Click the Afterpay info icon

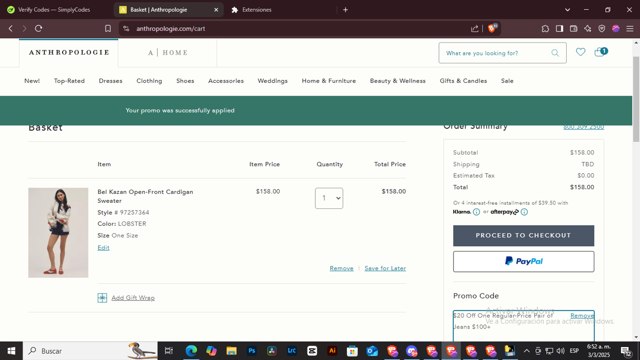click(524, 212)
